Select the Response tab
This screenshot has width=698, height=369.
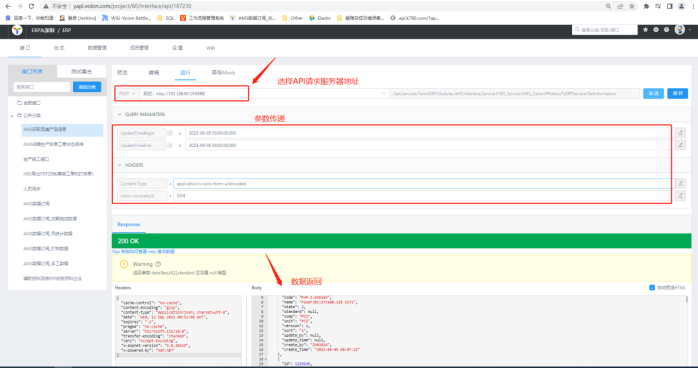tap(129, 224)
